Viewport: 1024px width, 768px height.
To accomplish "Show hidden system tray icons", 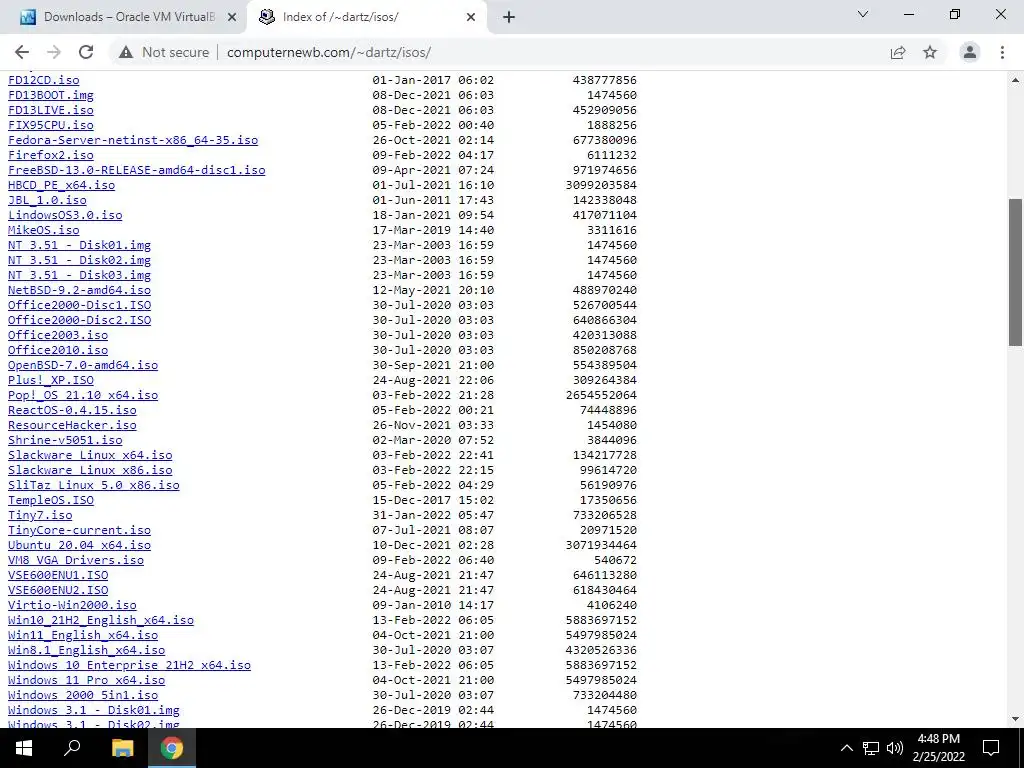I will pyautogui.click(x=846, y=748).
